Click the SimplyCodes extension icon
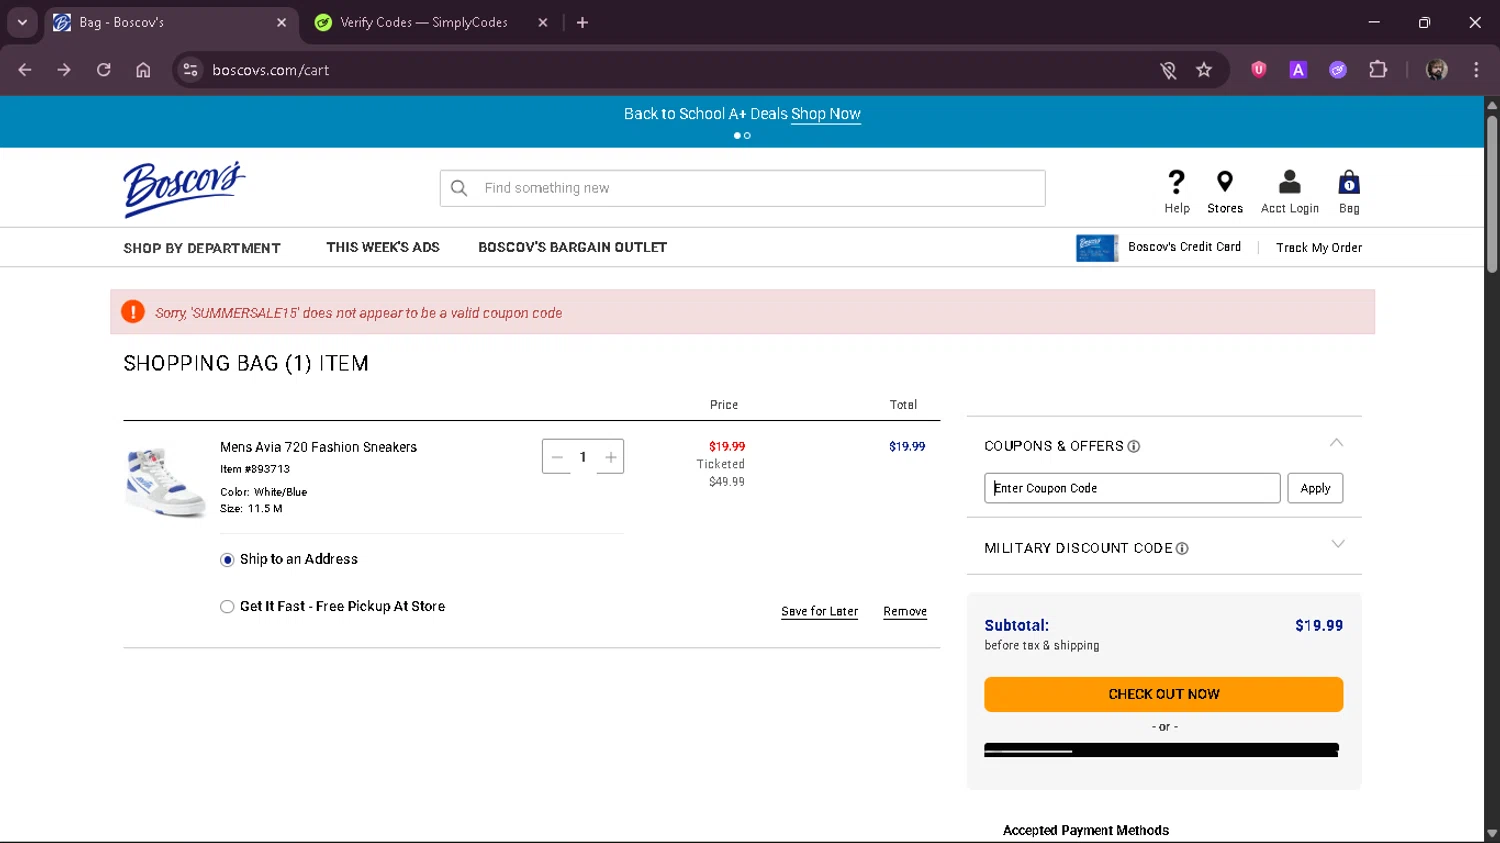Viewport: 1500px width, 843px height. [1338, 70]
